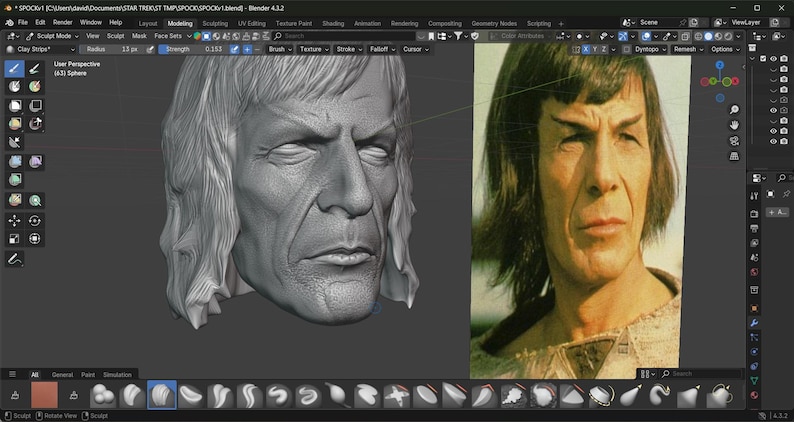Select the Brush tool in the left toolbar
The width and height of the screenshot is (794, 422).
(14, 68)
